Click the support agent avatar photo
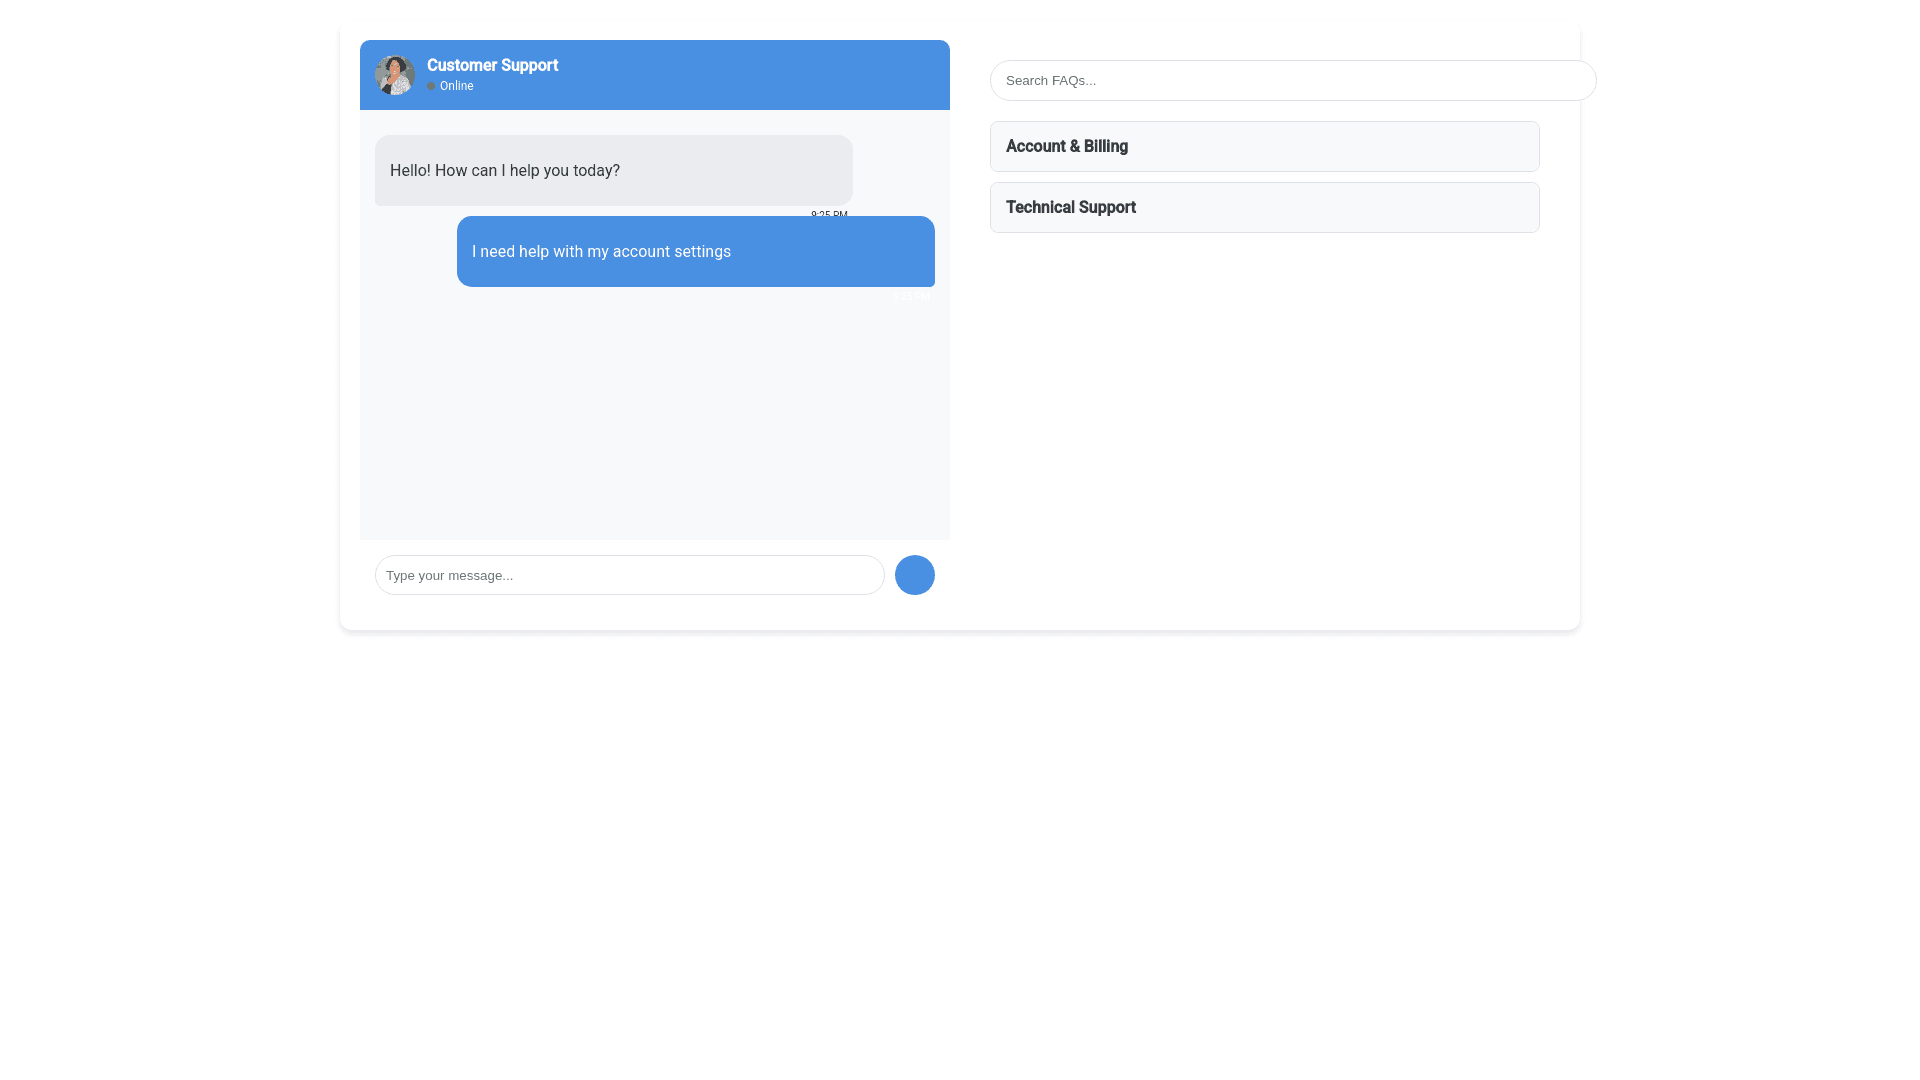The width and height of the screenshot is (1920, 1080). click(x=394, y=75)
